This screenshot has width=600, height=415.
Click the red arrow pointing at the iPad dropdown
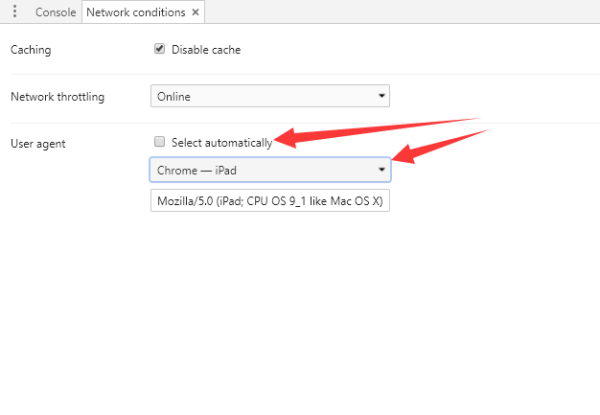coord(440,146)
